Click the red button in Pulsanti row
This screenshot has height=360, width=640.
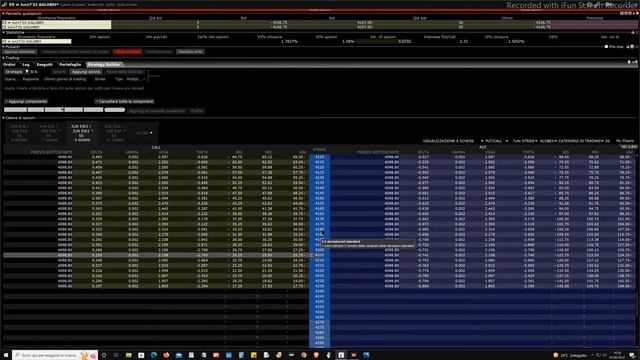click(127, 52)
